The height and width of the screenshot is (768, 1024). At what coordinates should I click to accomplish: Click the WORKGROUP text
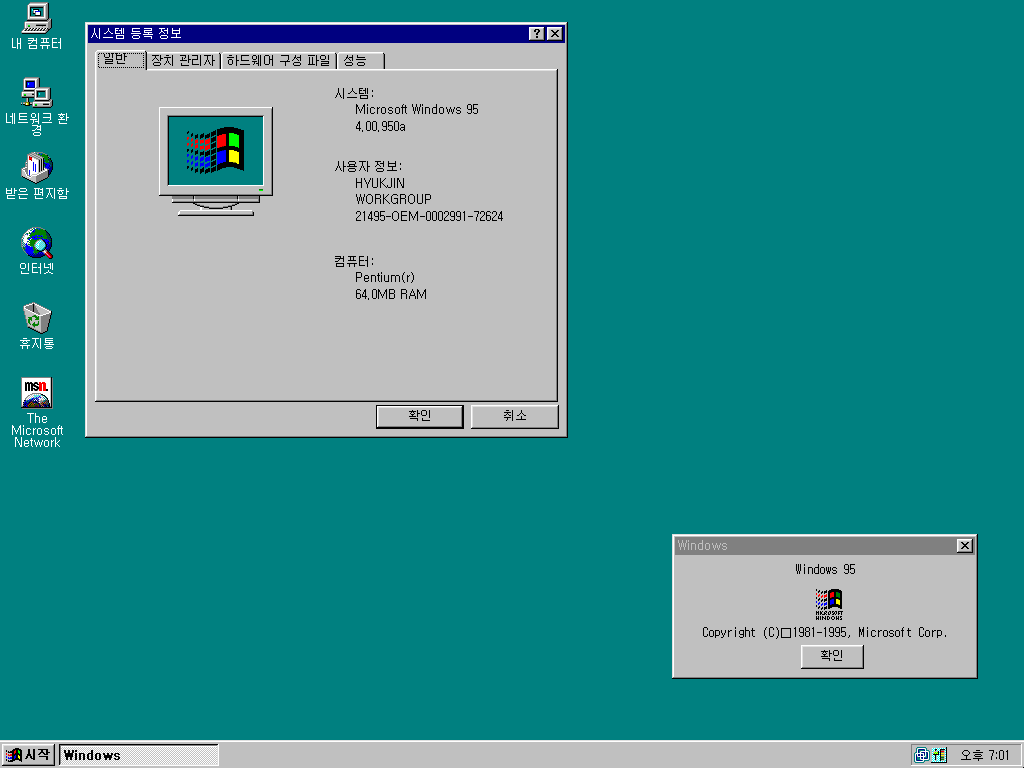(393, 199)
